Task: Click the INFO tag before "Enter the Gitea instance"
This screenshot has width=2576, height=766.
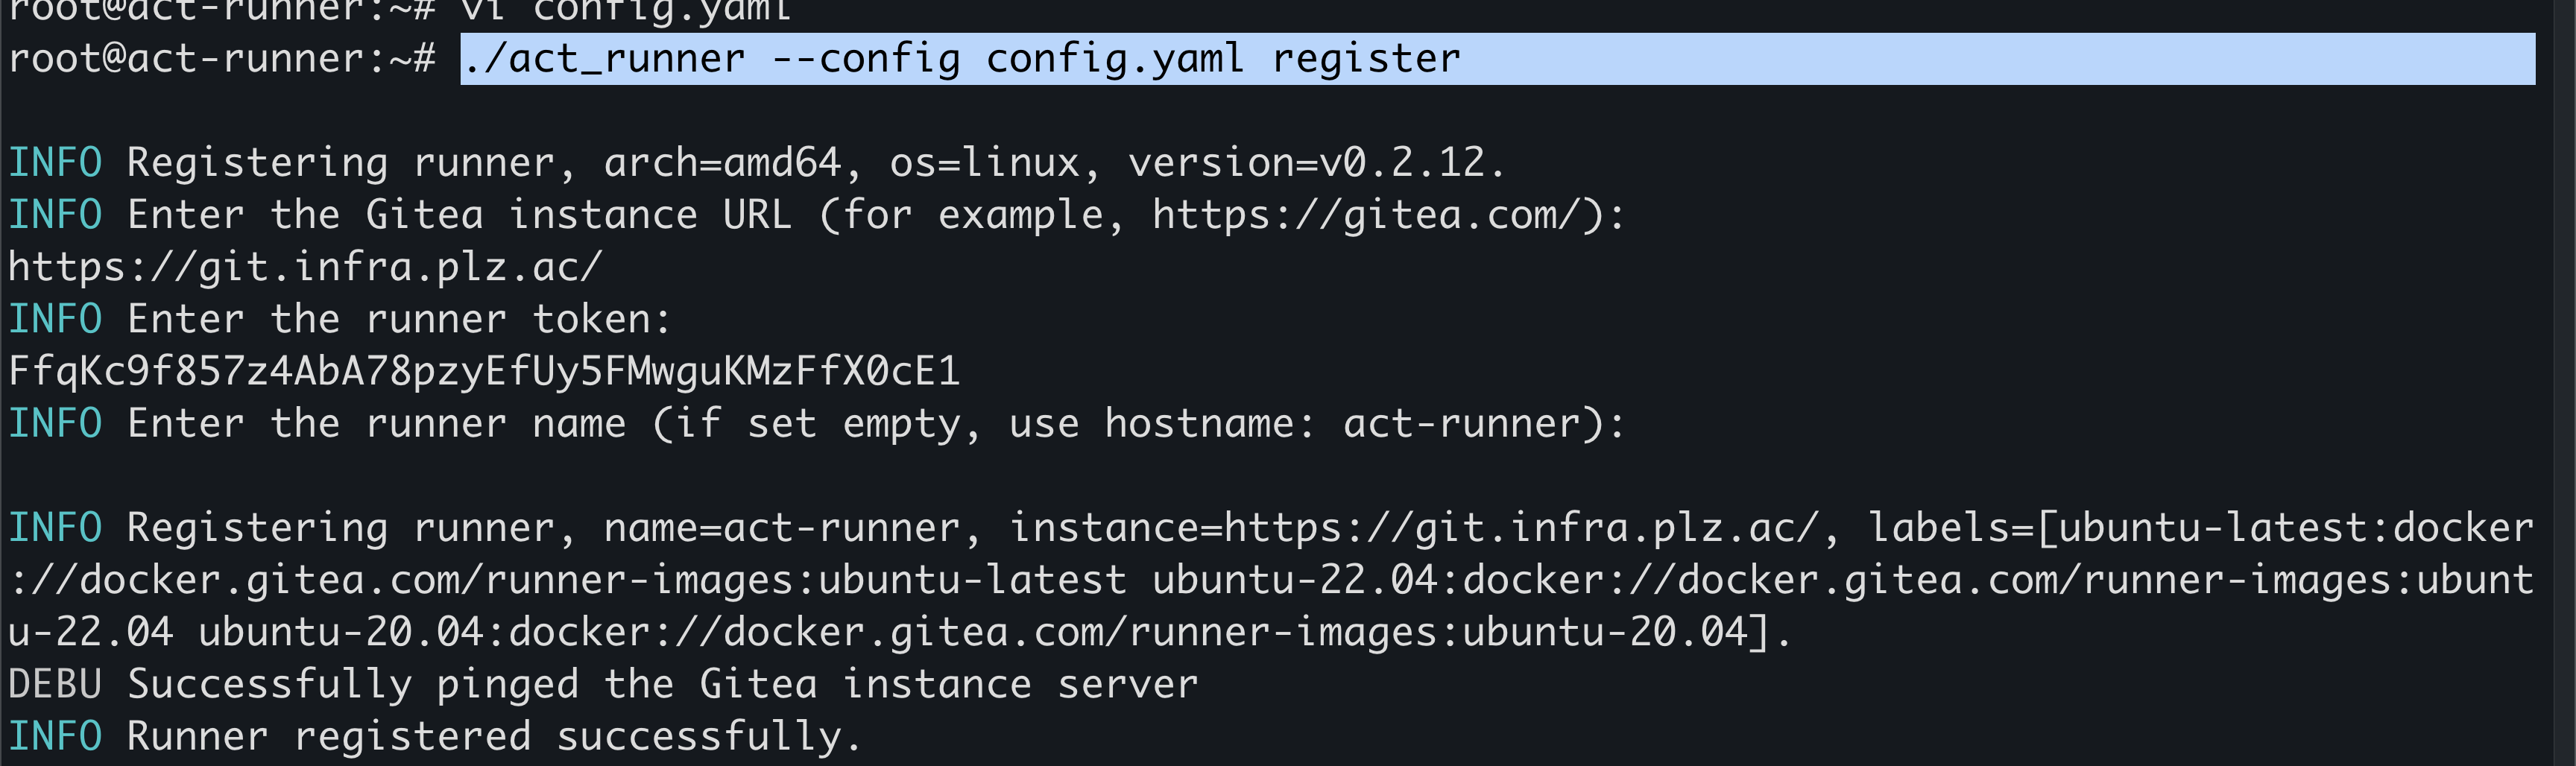Action: (55, 215)
